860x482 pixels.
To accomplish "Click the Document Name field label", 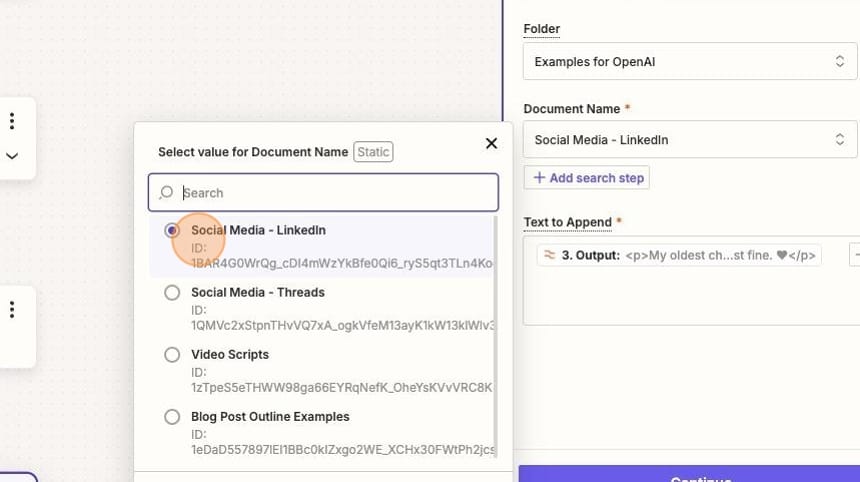I will tap(572, 109).
